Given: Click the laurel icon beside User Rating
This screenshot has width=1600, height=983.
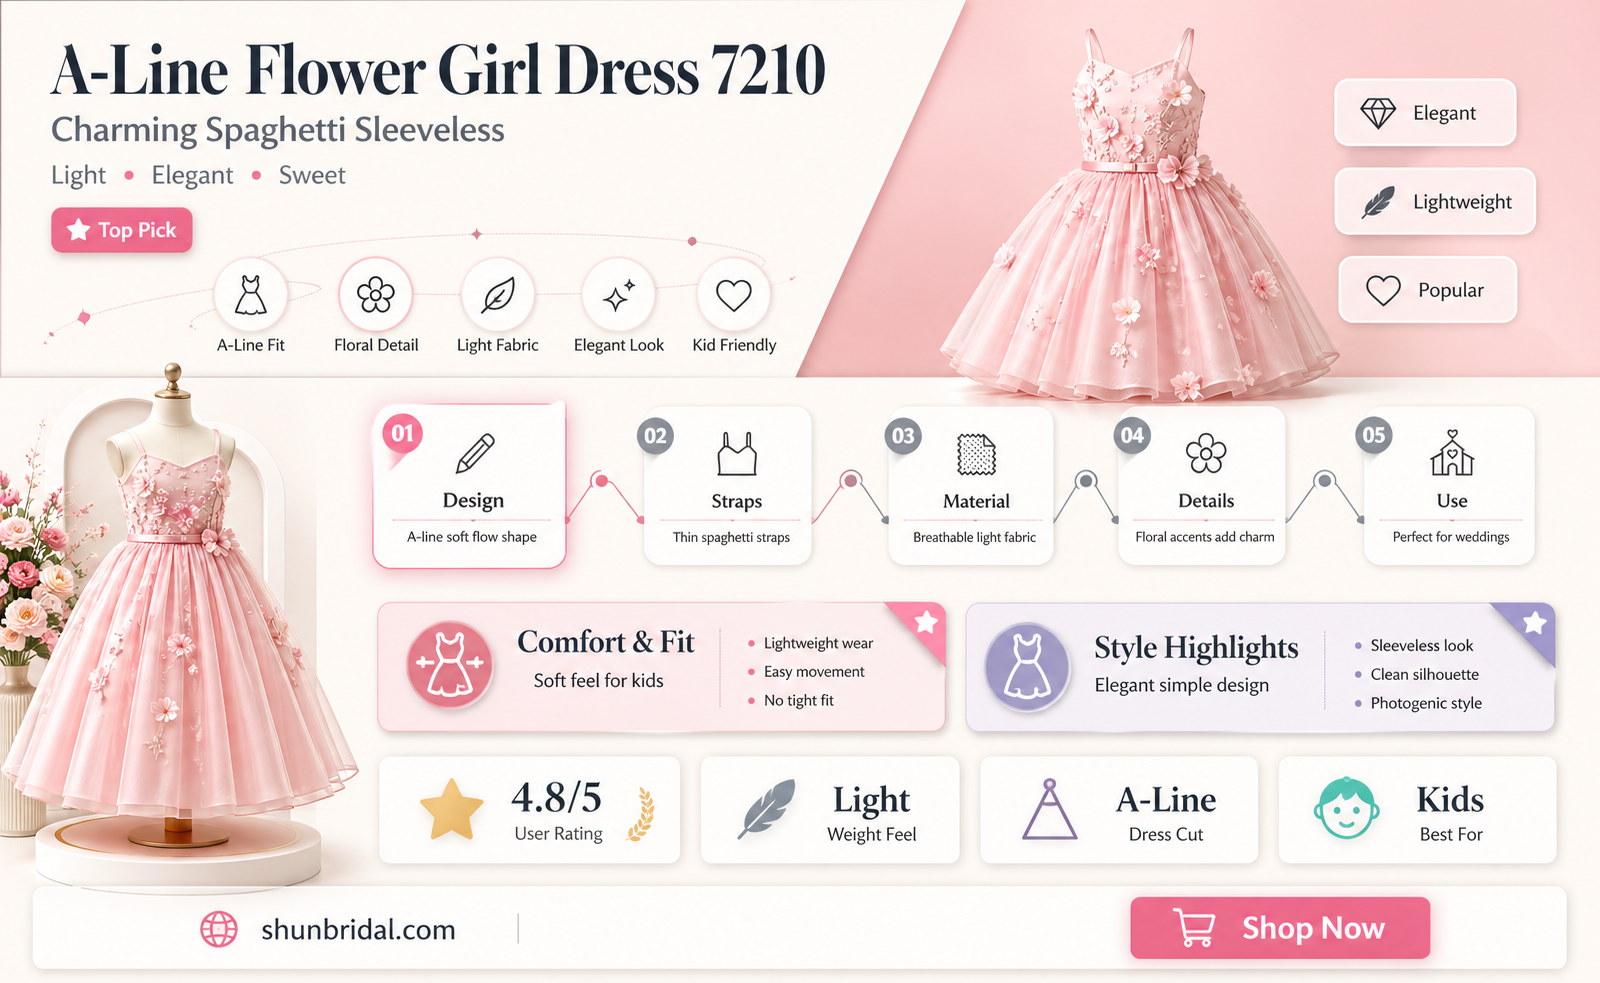Looking at the screenshot, I should [x=641, y=815].
